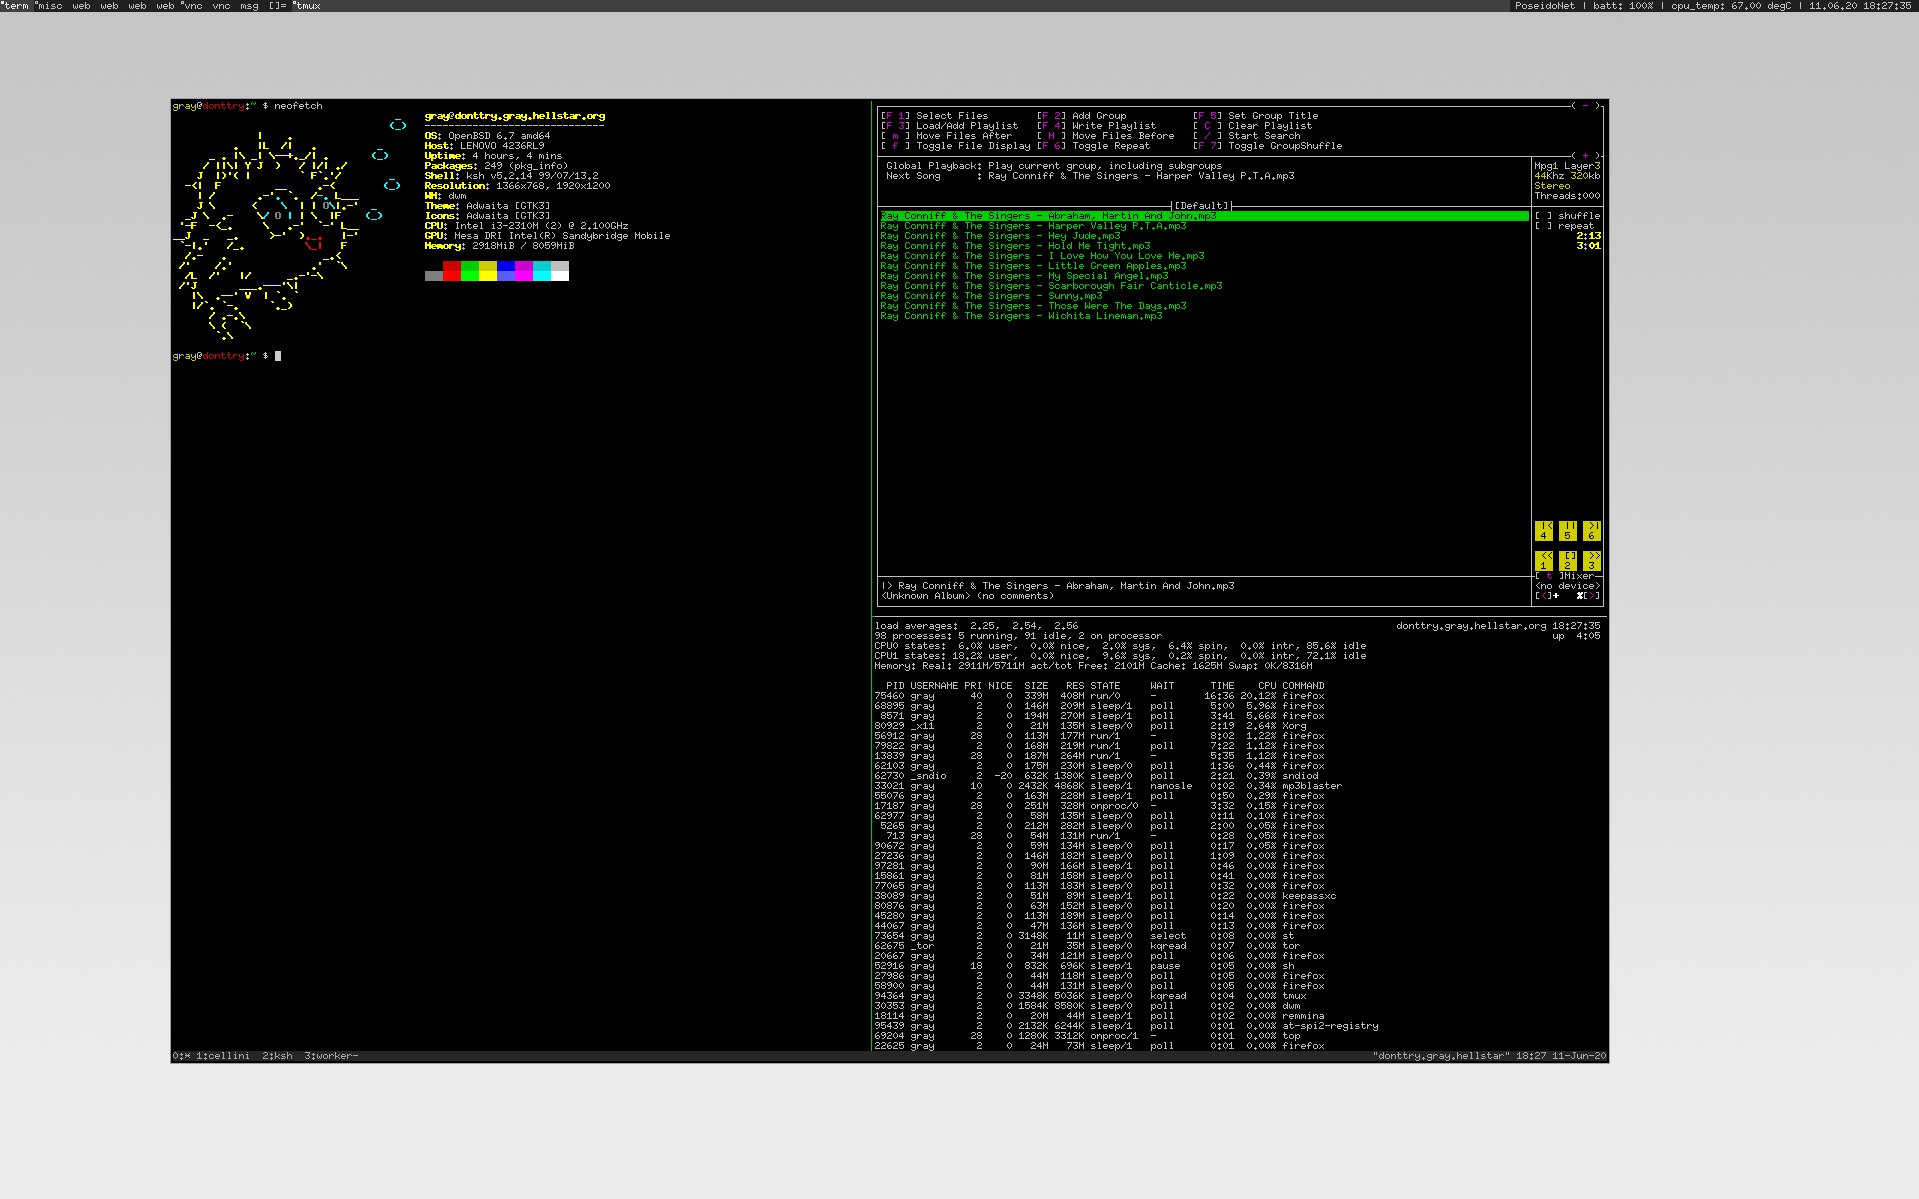Screen dimensions: 1919x1199
Task: Select Little Green Apples.mp3 in the playlist
Action: click(1033, 266)
